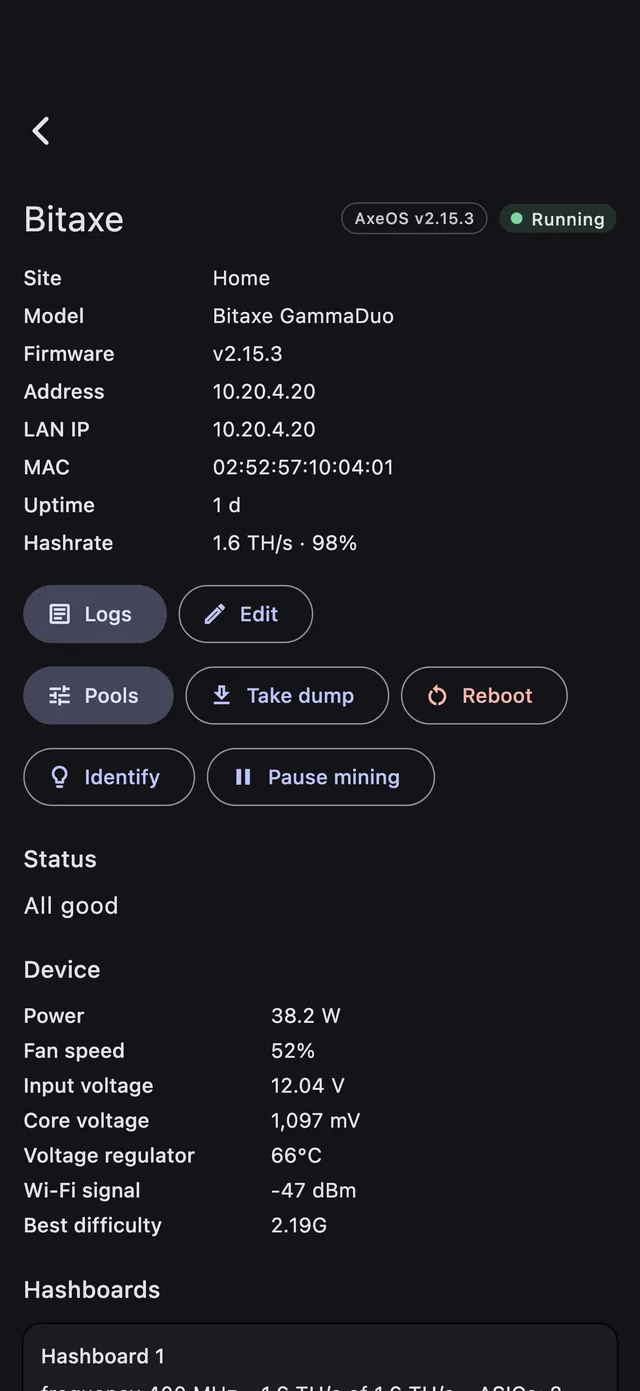Reboot the Bitaxe miner

(484, 696)
